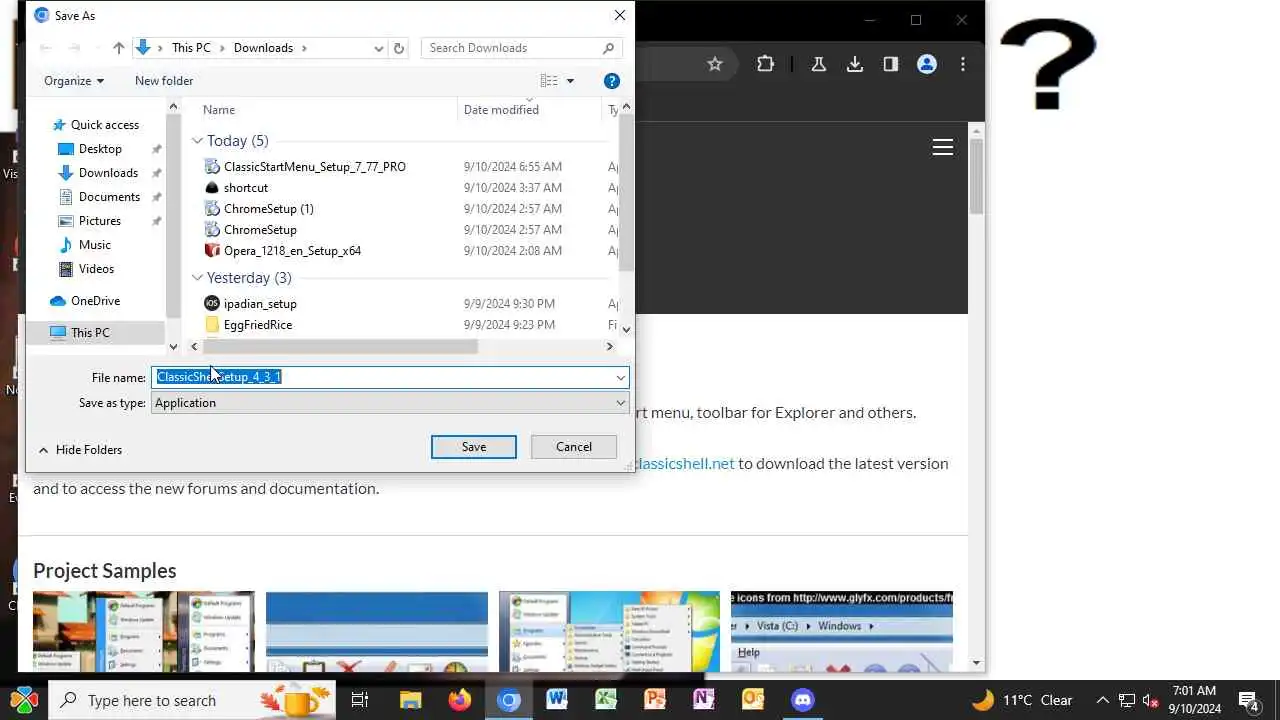This screenshot has width=1280, height=720.
Task: Select This PC in navigation pane
Action: tap(90, 333)
